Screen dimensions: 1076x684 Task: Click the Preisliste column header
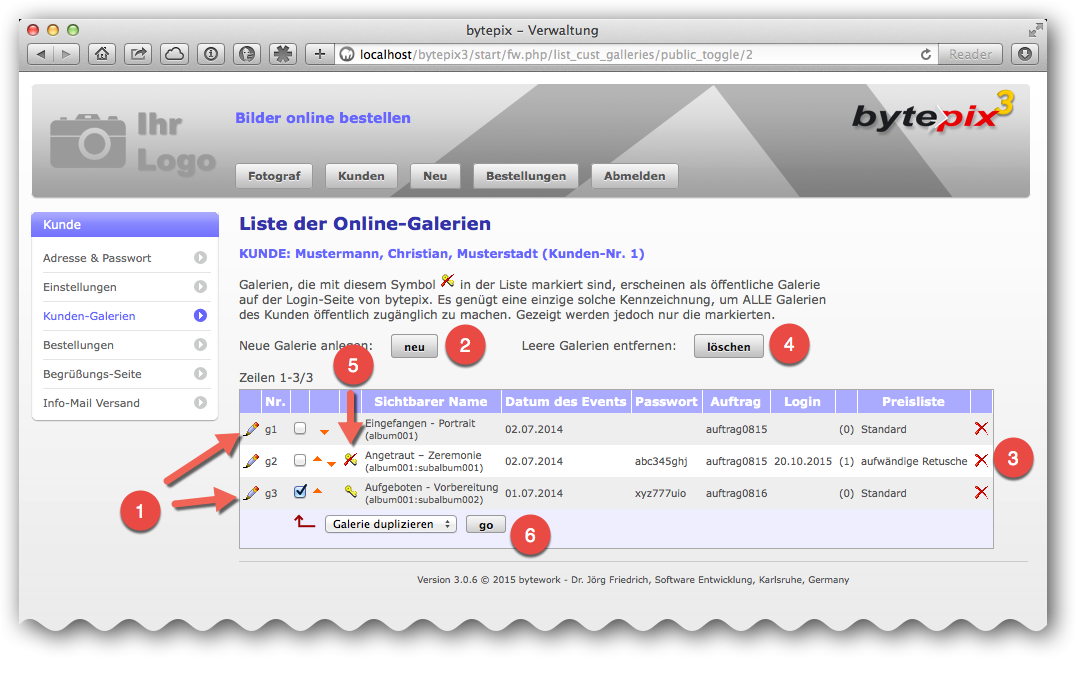(913, 401)
